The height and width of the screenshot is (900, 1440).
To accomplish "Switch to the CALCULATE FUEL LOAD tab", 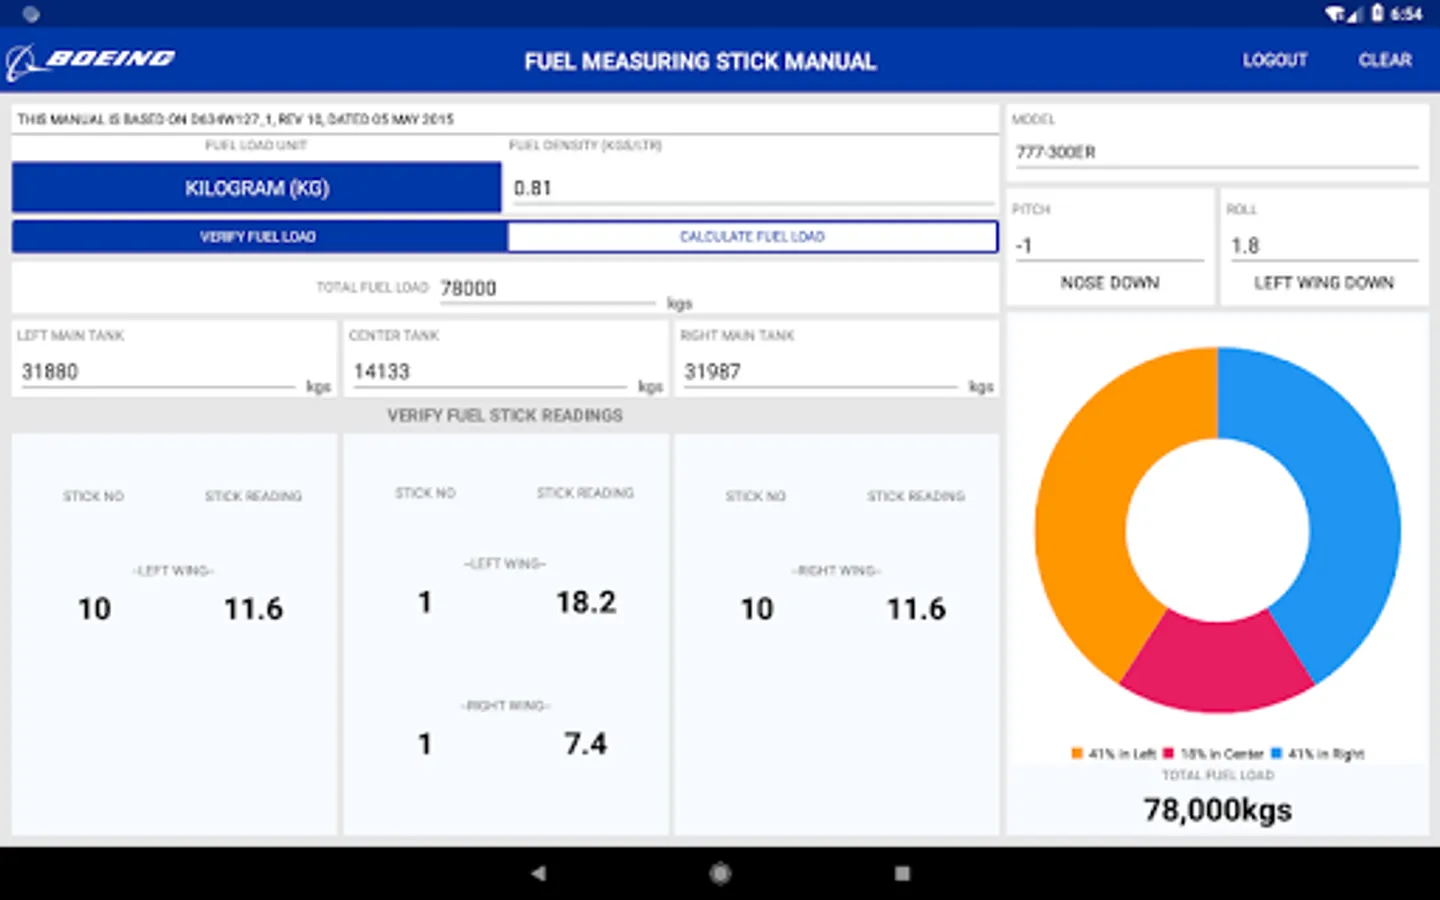I will pyautogui.click(x=752, y=237).
